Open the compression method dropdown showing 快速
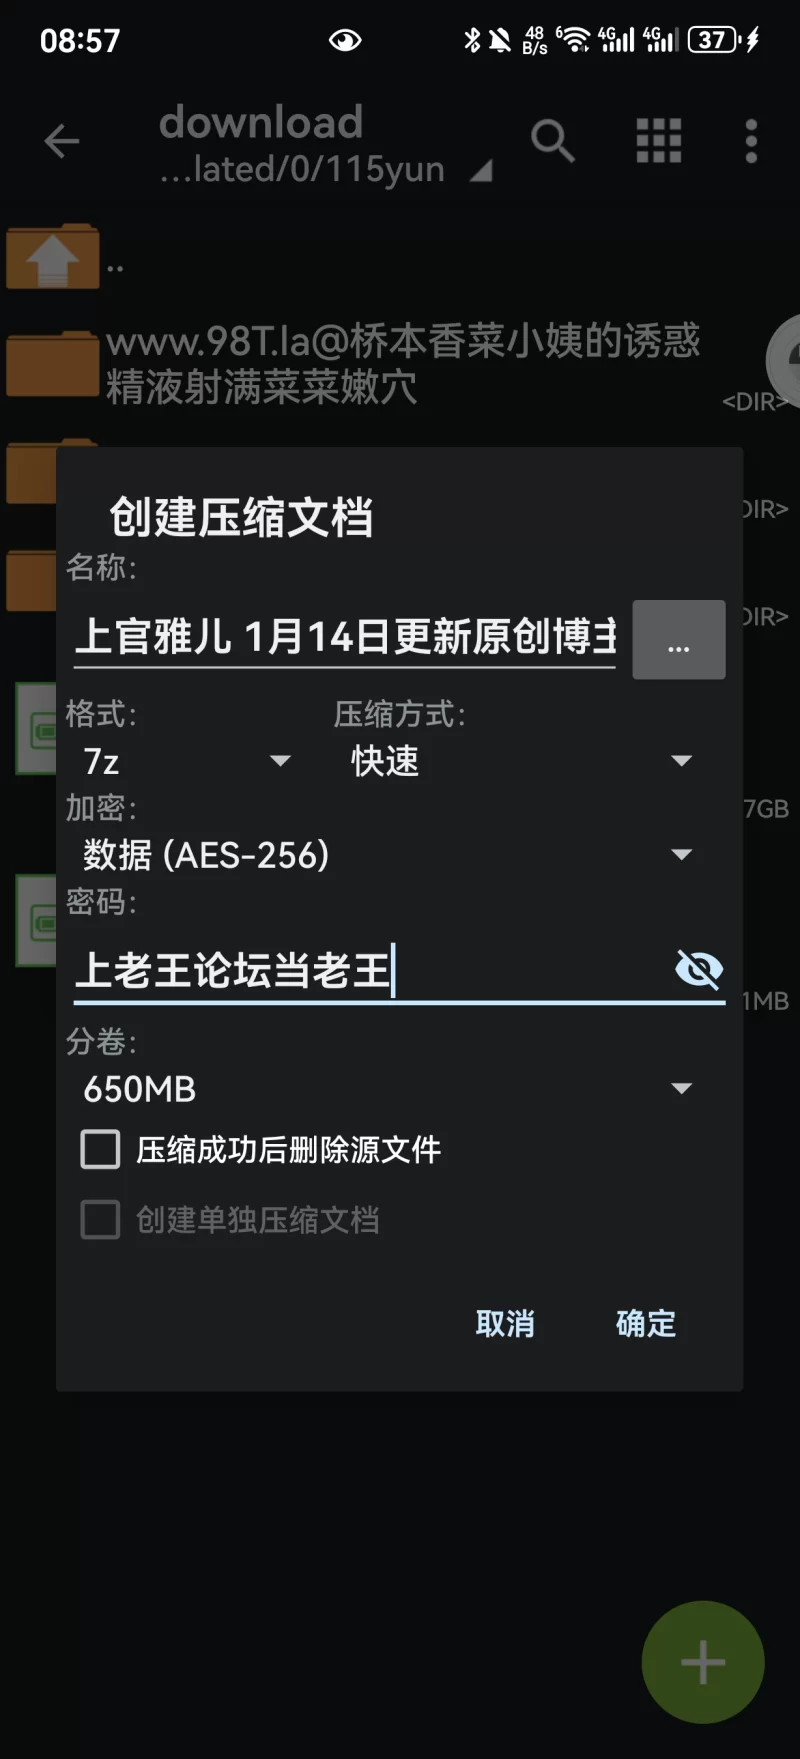Screen dimensions: 800x1759 click(521, 761)
